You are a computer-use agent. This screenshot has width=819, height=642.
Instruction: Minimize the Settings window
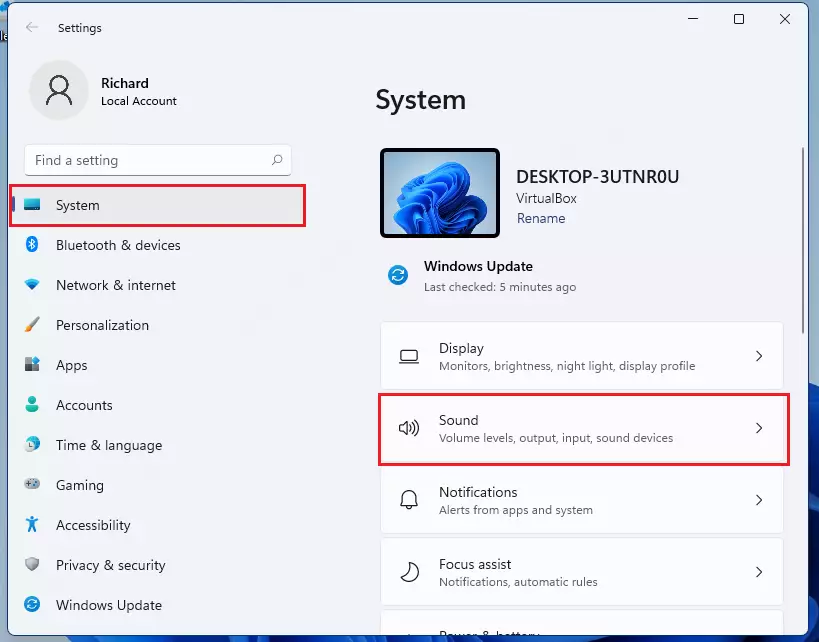click(x=693, y=19)
